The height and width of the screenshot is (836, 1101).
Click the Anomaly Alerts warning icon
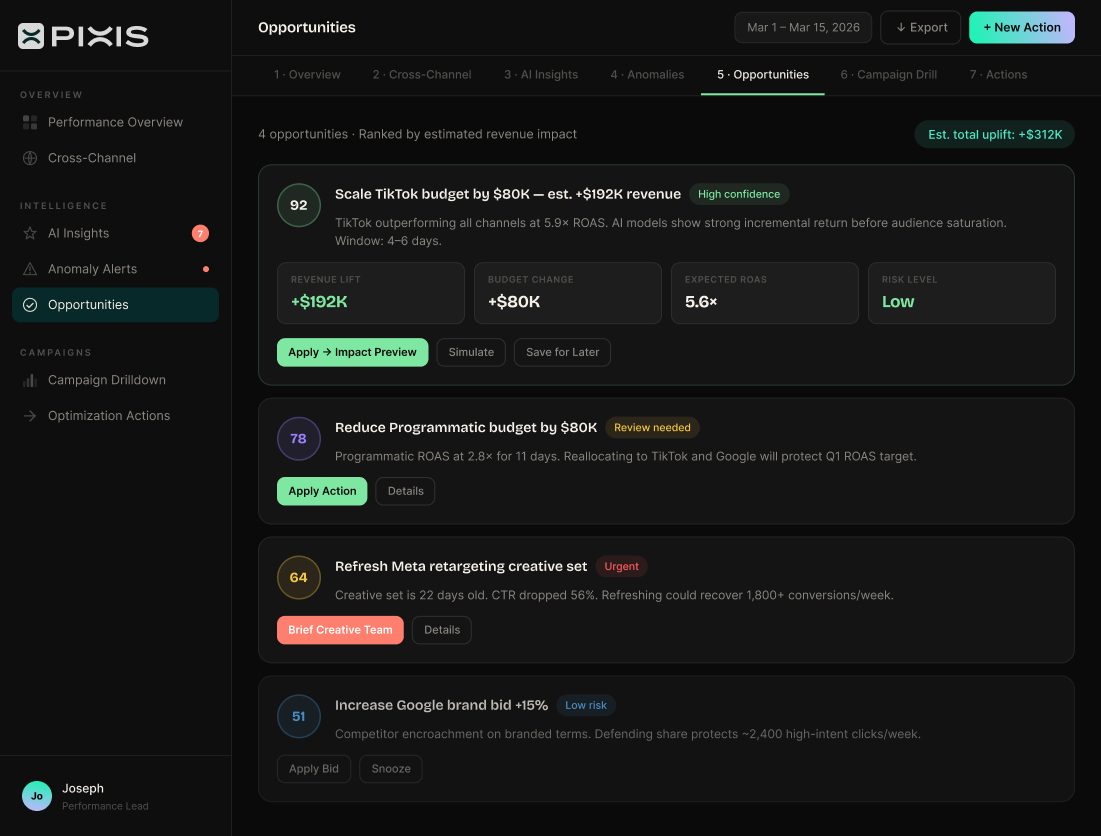tap(30, 269)
